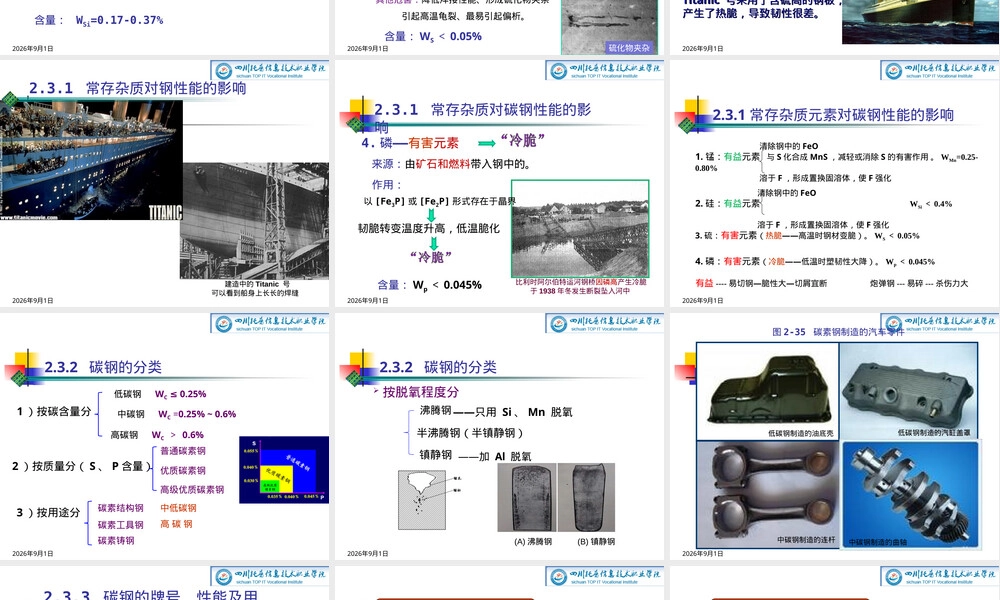
Task: Click the title '图2-35 碳素钢制造的汽车零件'
Action: [x=838, y=332]
